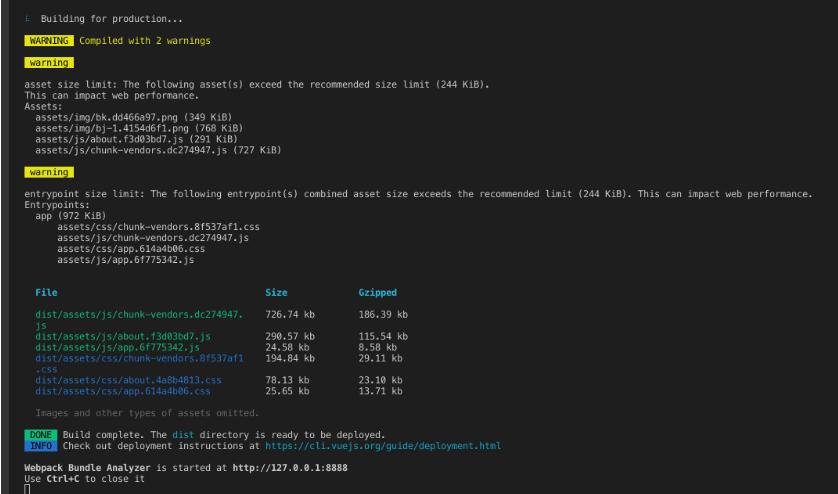Click the File column header
Screen dimensions: 838x494
(x=46, y=294)
